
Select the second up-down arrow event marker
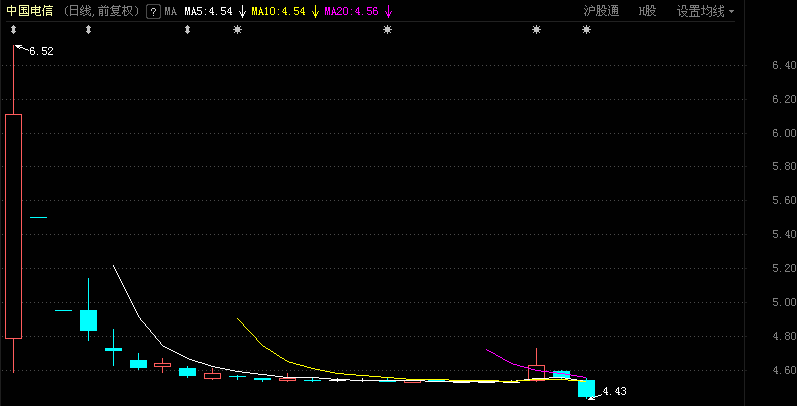click(88, 30)
